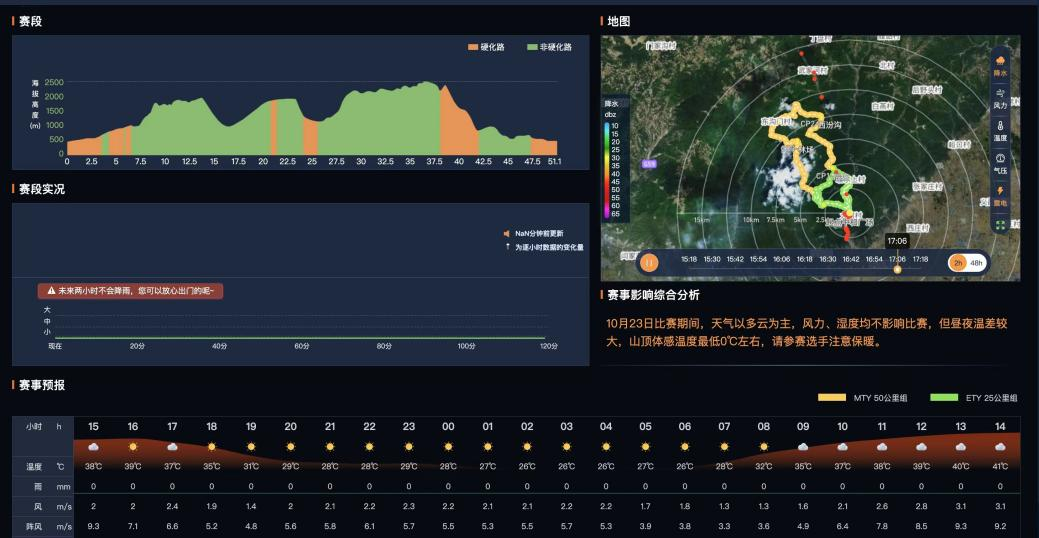Pause the radar timeline playback
The width and height of the screenshot is (1039, 538).
click(650, 262)
